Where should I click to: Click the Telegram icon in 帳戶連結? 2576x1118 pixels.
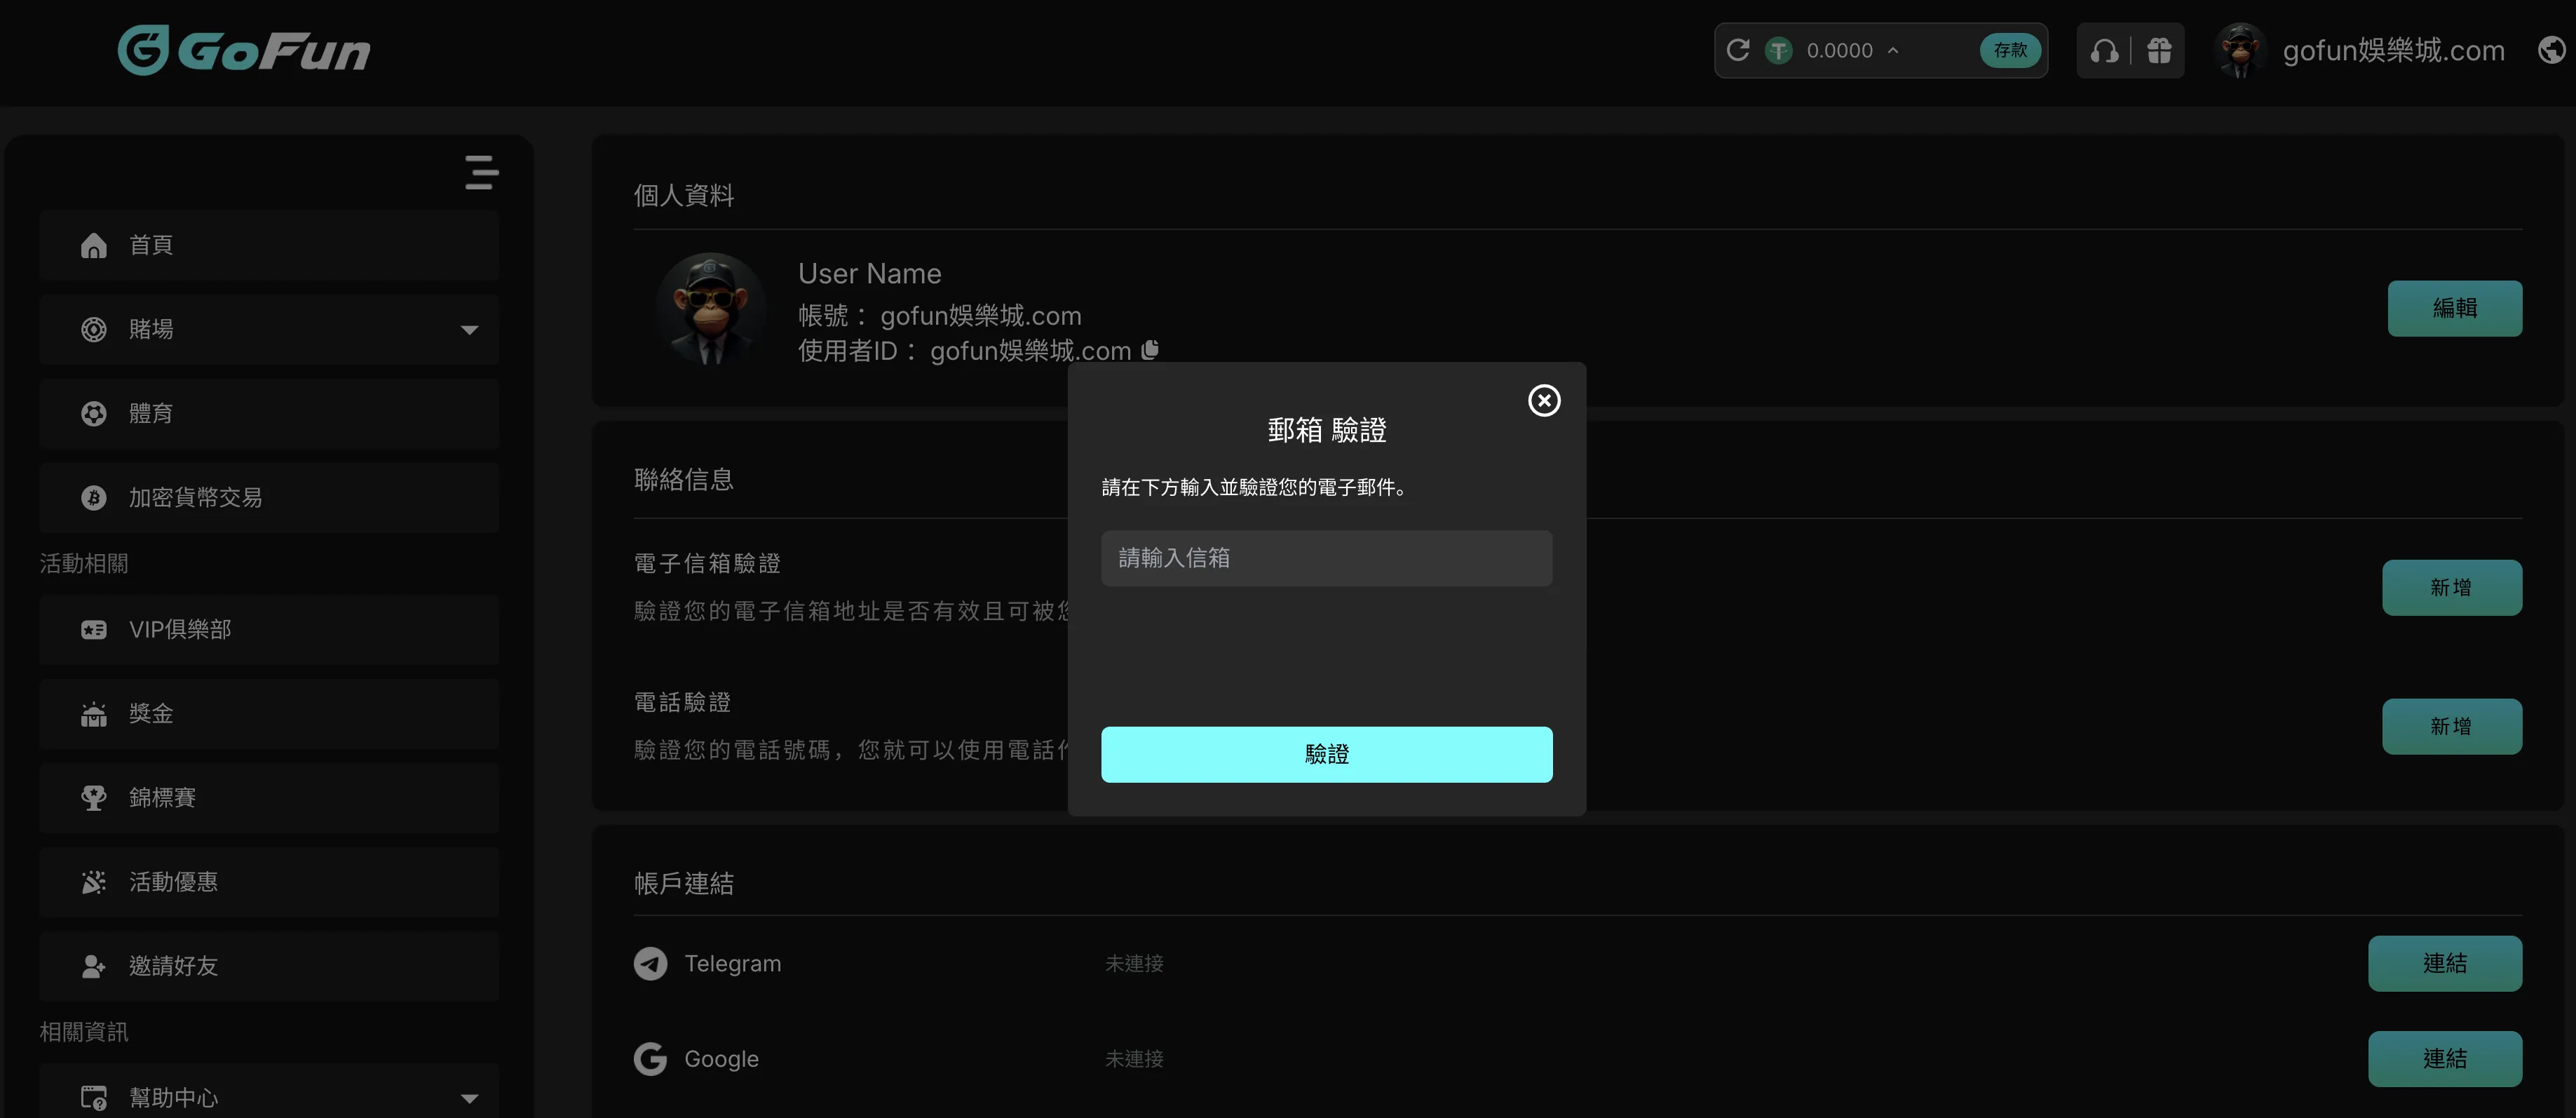pos(650,963)
